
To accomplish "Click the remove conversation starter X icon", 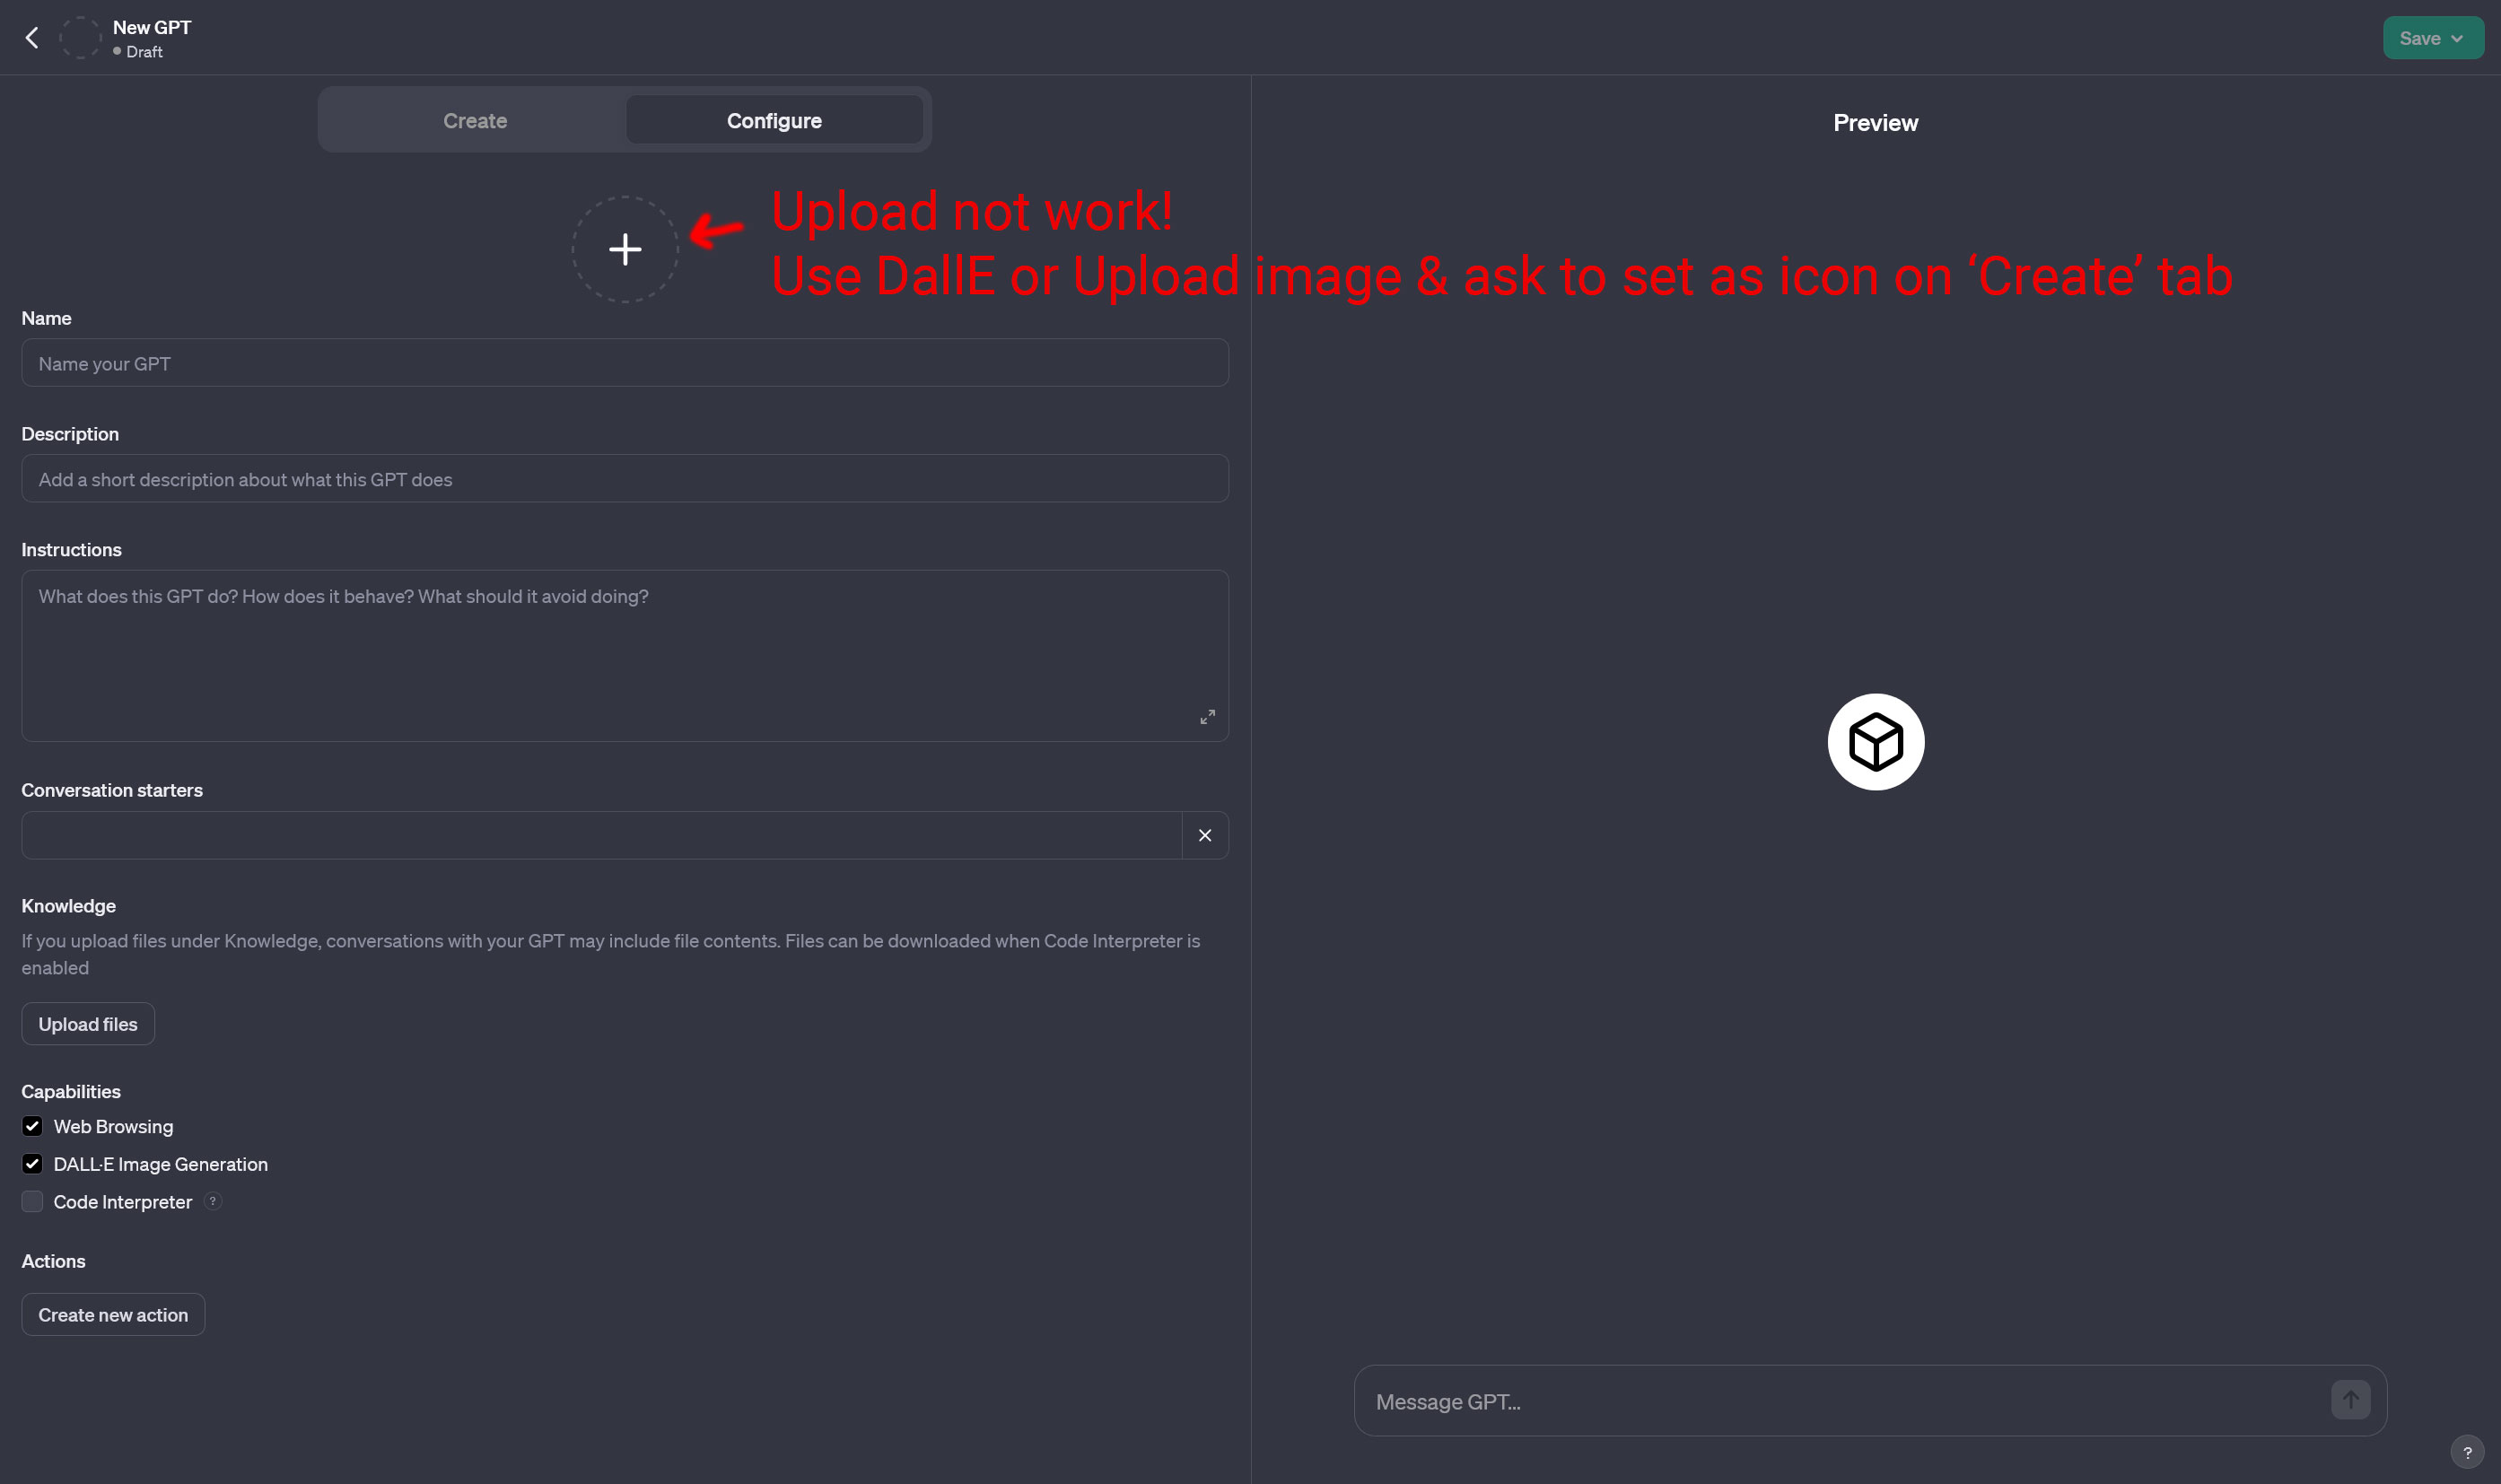I will pos(1204,835).
